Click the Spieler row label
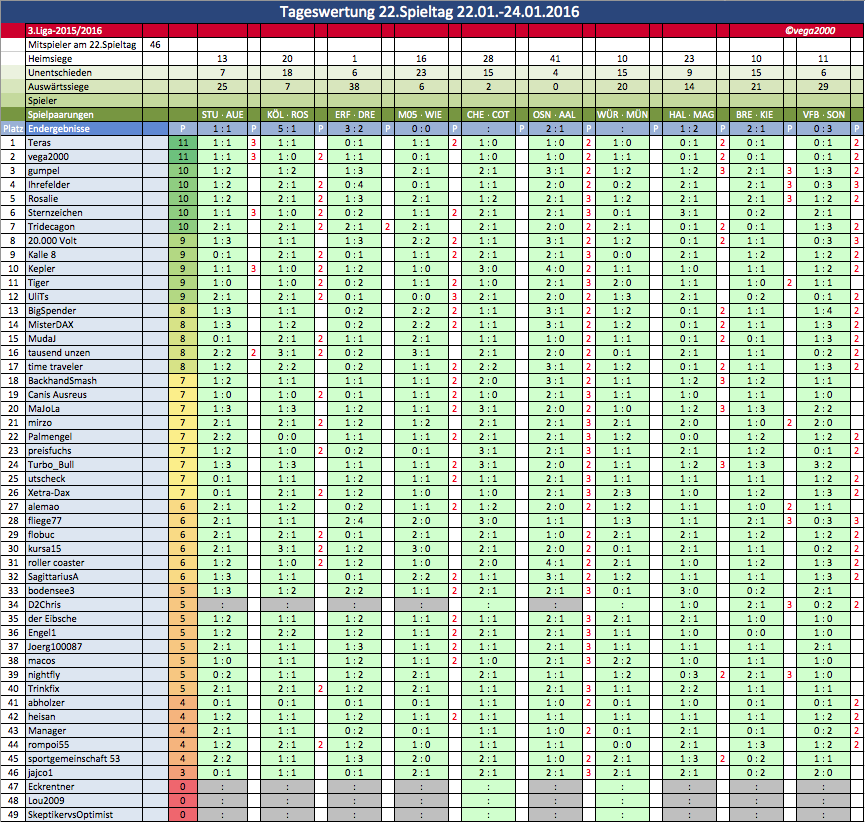The width and height of the screenshot is (865, 822). click(x=42, y=101)
